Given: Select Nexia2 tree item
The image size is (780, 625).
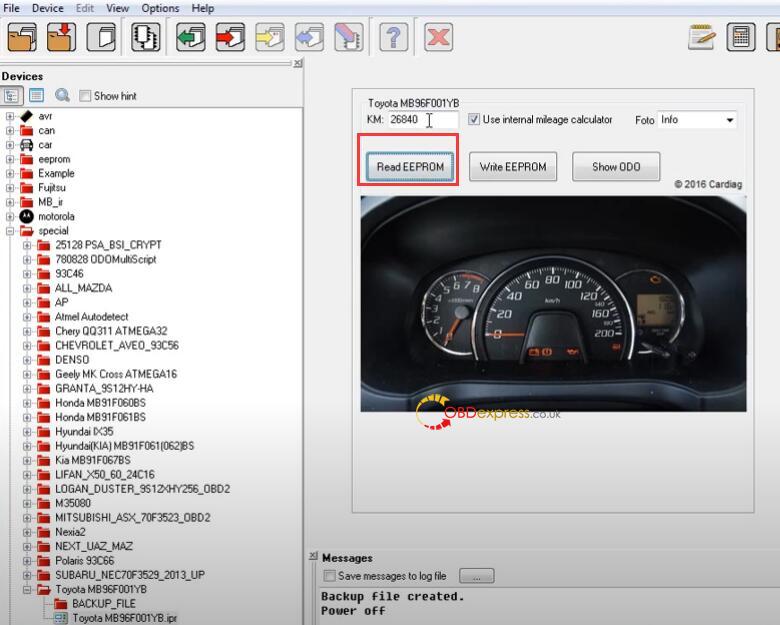Looking at the screenshot, I should tap(70, 532).
